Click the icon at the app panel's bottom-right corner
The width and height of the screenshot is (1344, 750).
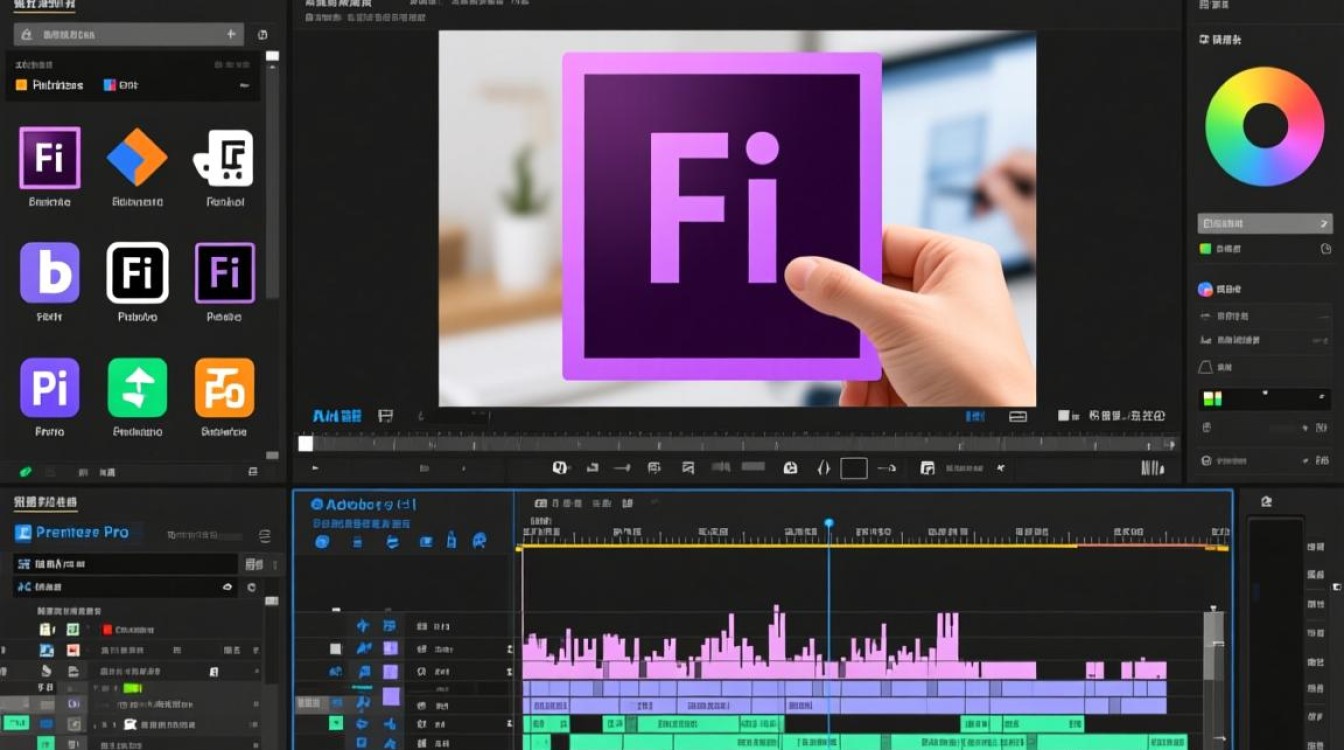point(253,471)
